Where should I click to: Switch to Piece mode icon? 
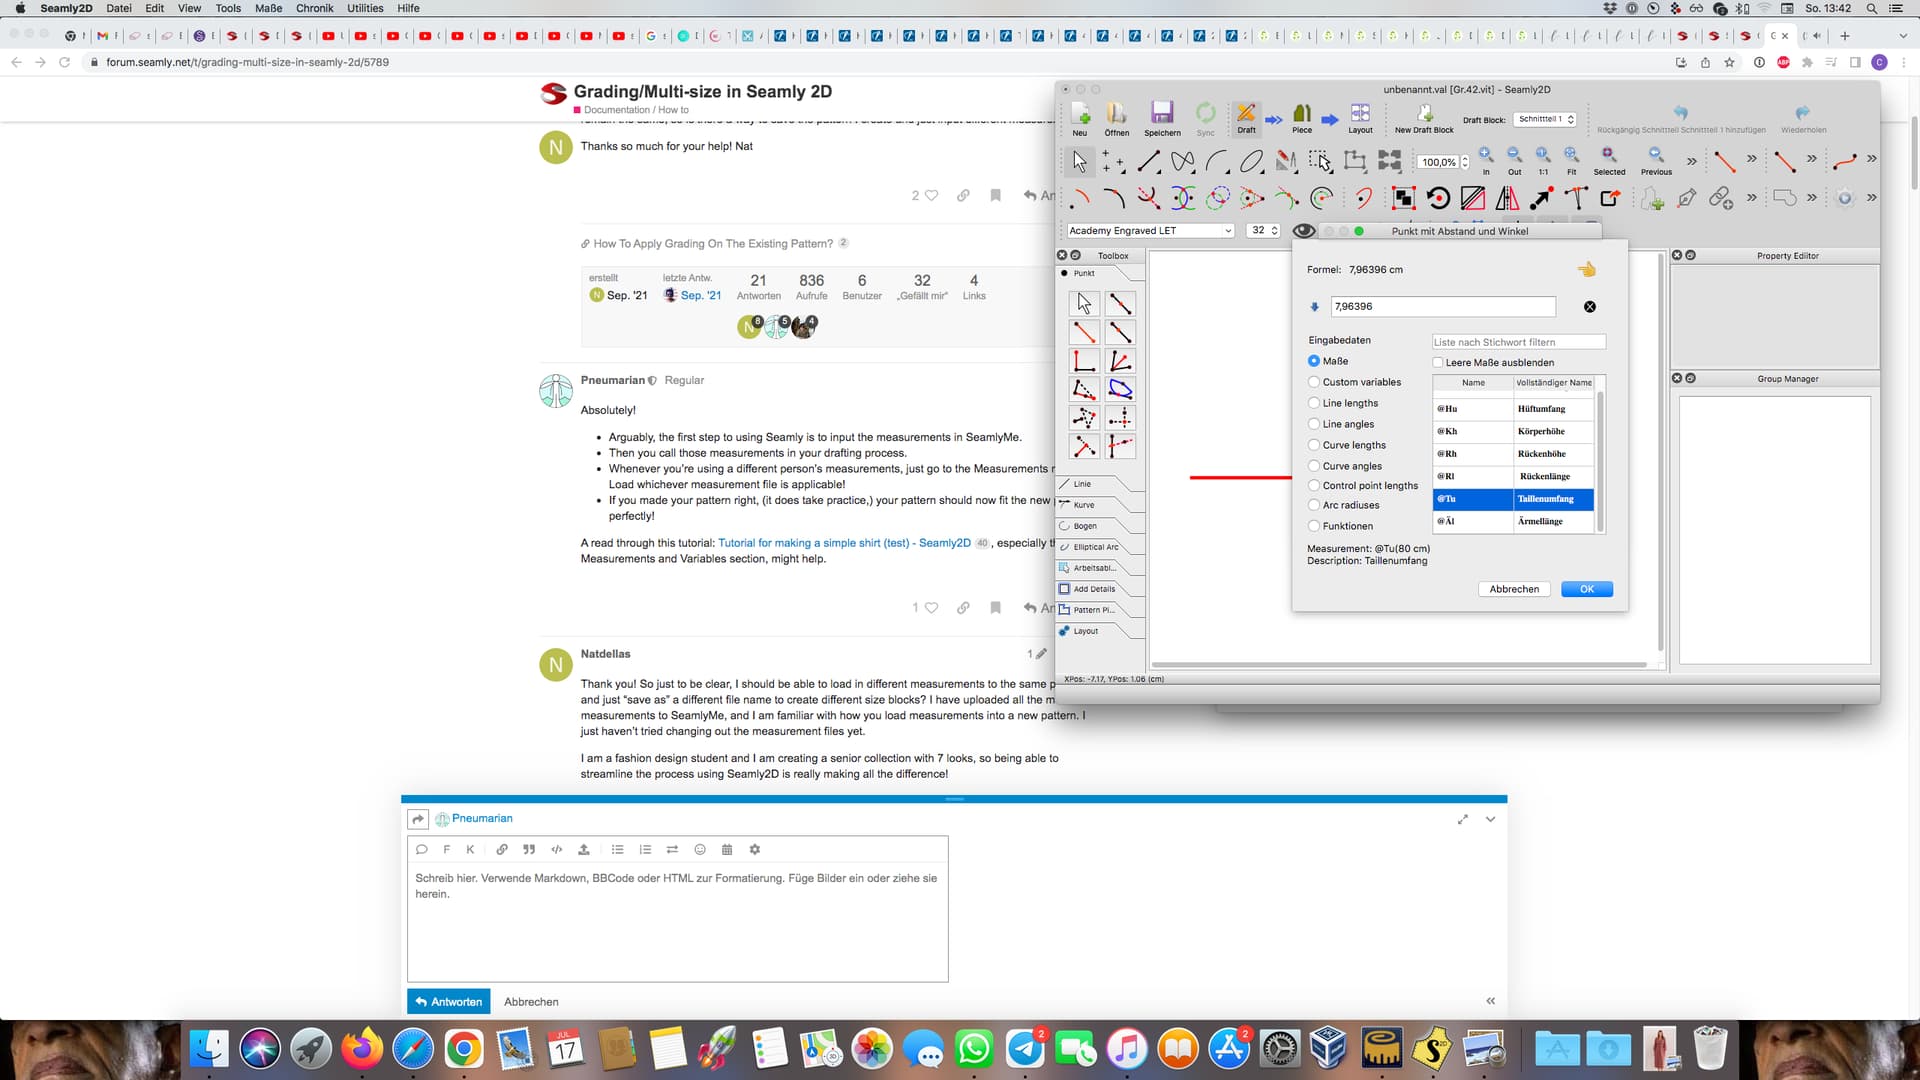tap(1301, 113)
